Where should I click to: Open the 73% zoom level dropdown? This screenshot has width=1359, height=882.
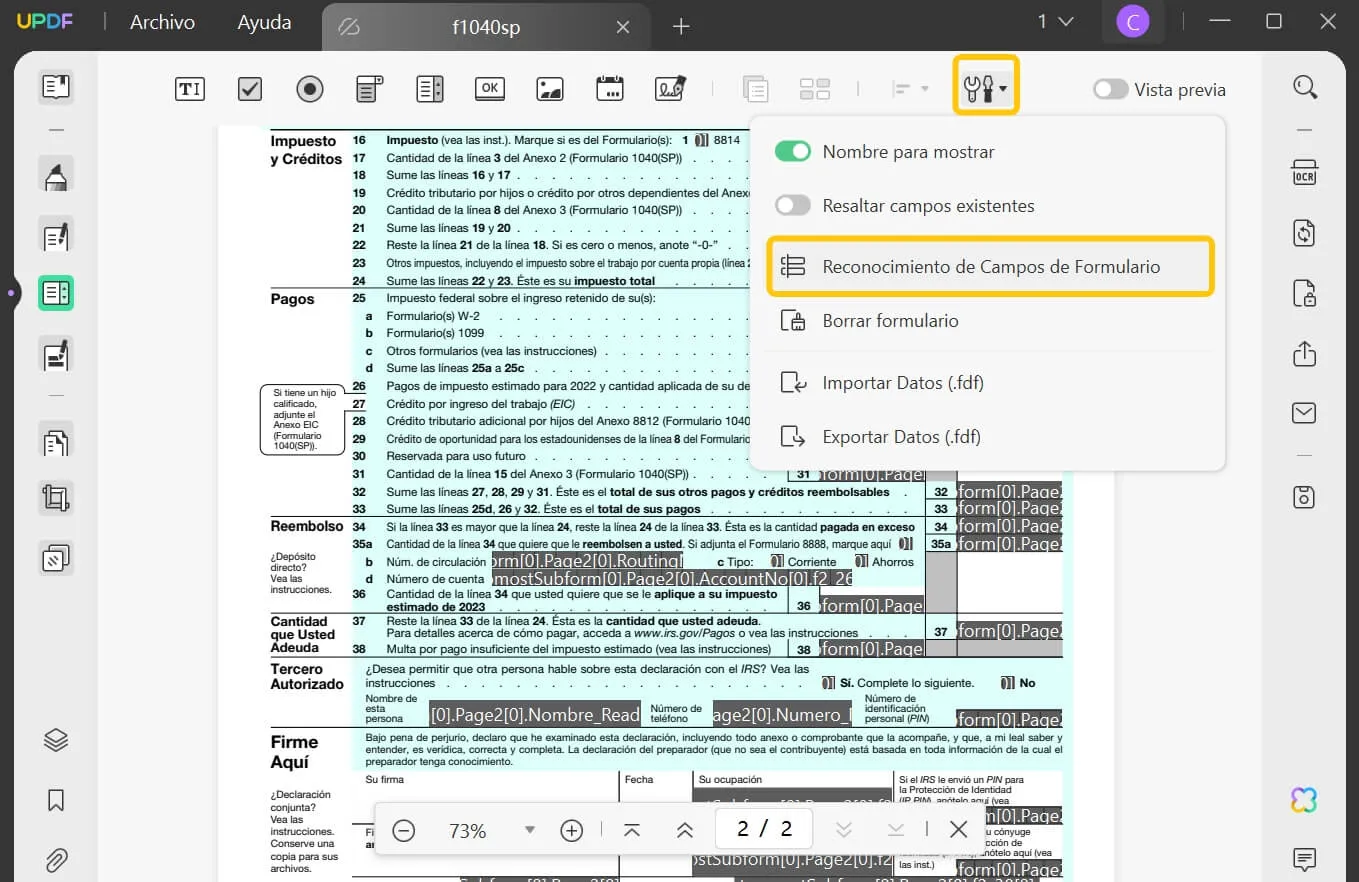coord(530,830)
